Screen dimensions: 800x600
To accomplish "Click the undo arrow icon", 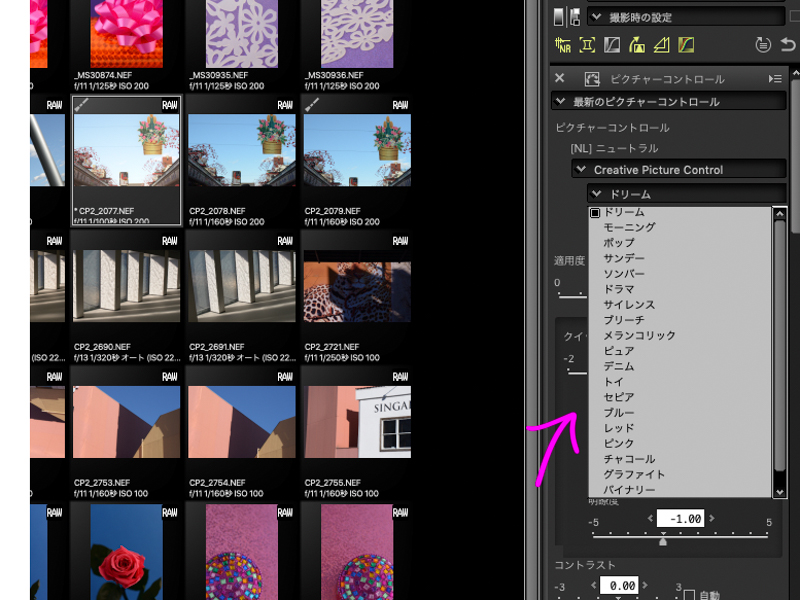I will (788, 45).
